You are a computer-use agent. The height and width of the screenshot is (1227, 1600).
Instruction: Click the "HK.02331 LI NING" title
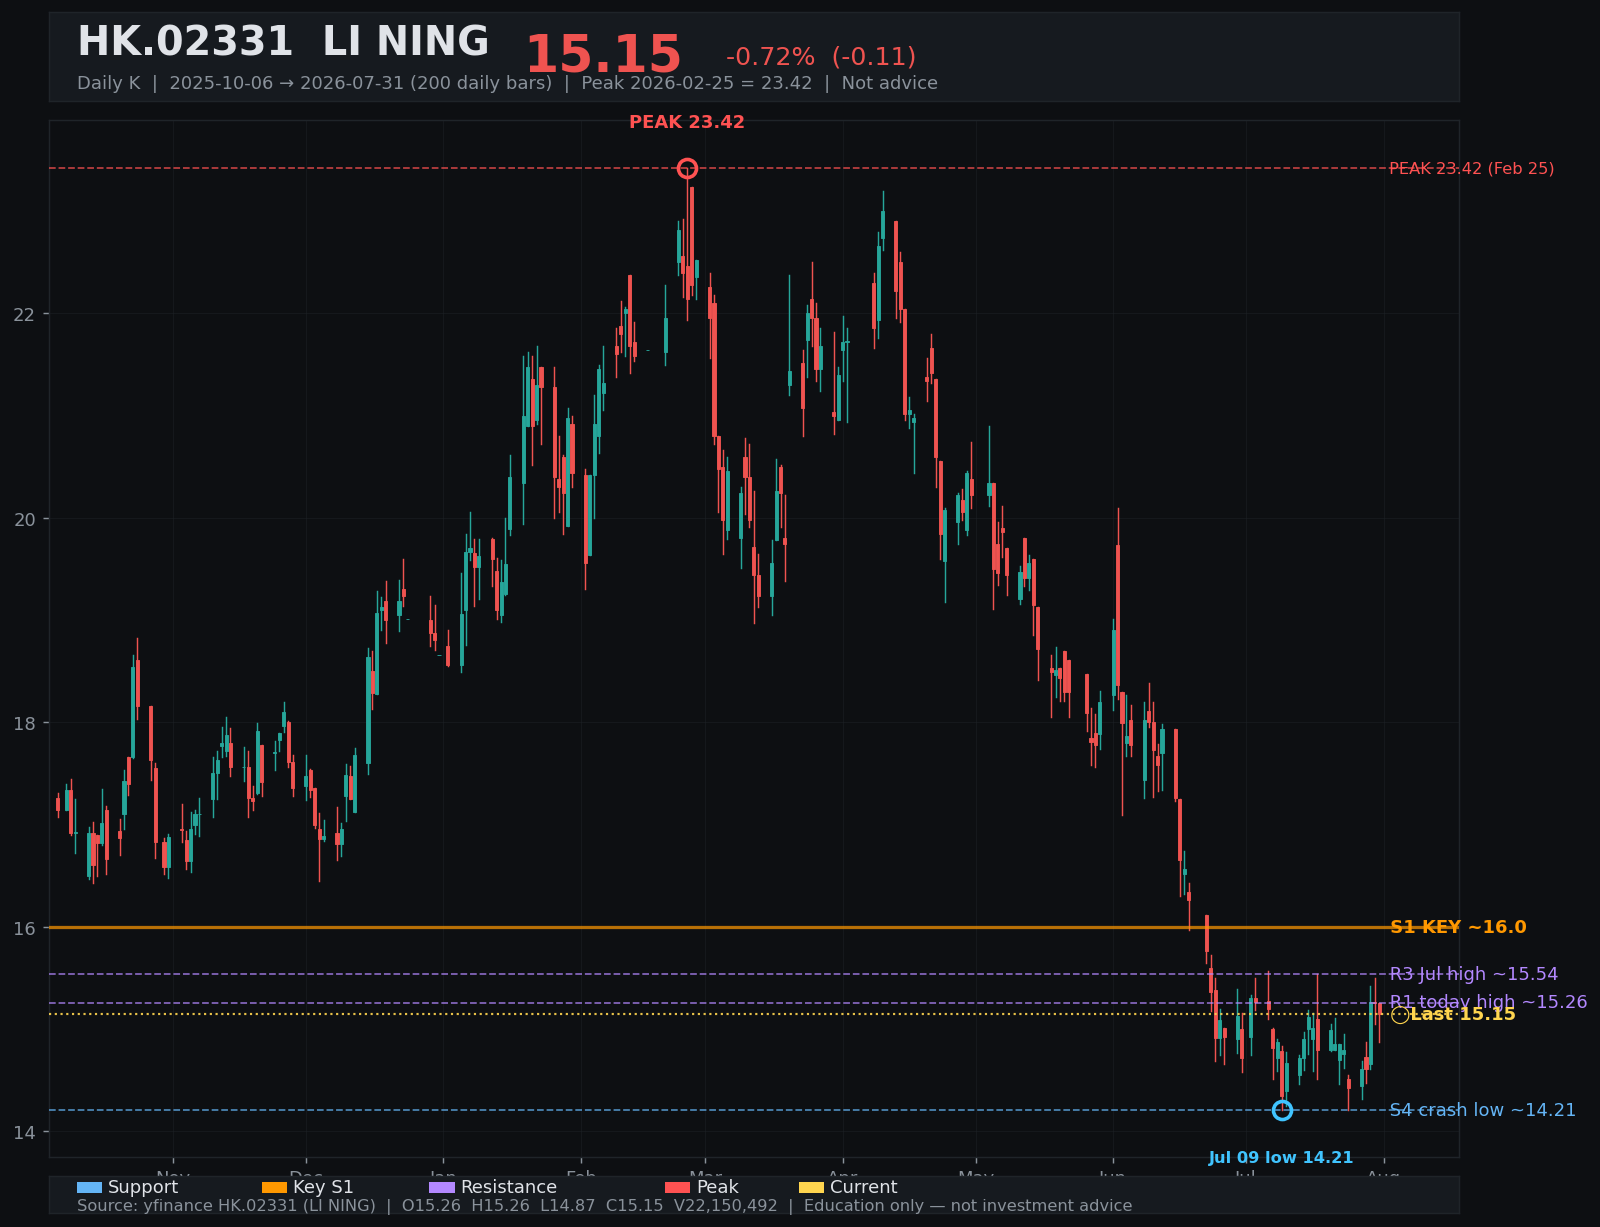pyautogui.click(x=283, y=43)
